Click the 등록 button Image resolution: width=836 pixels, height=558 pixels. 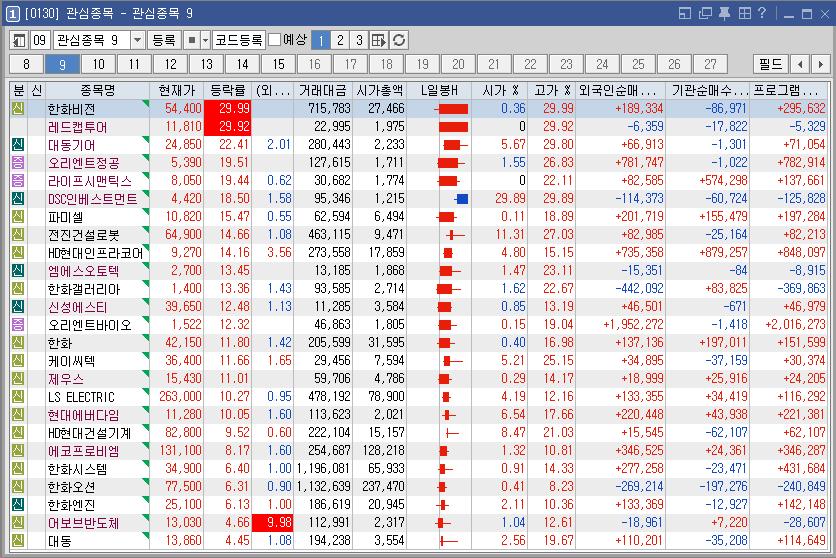coord(164,41)
